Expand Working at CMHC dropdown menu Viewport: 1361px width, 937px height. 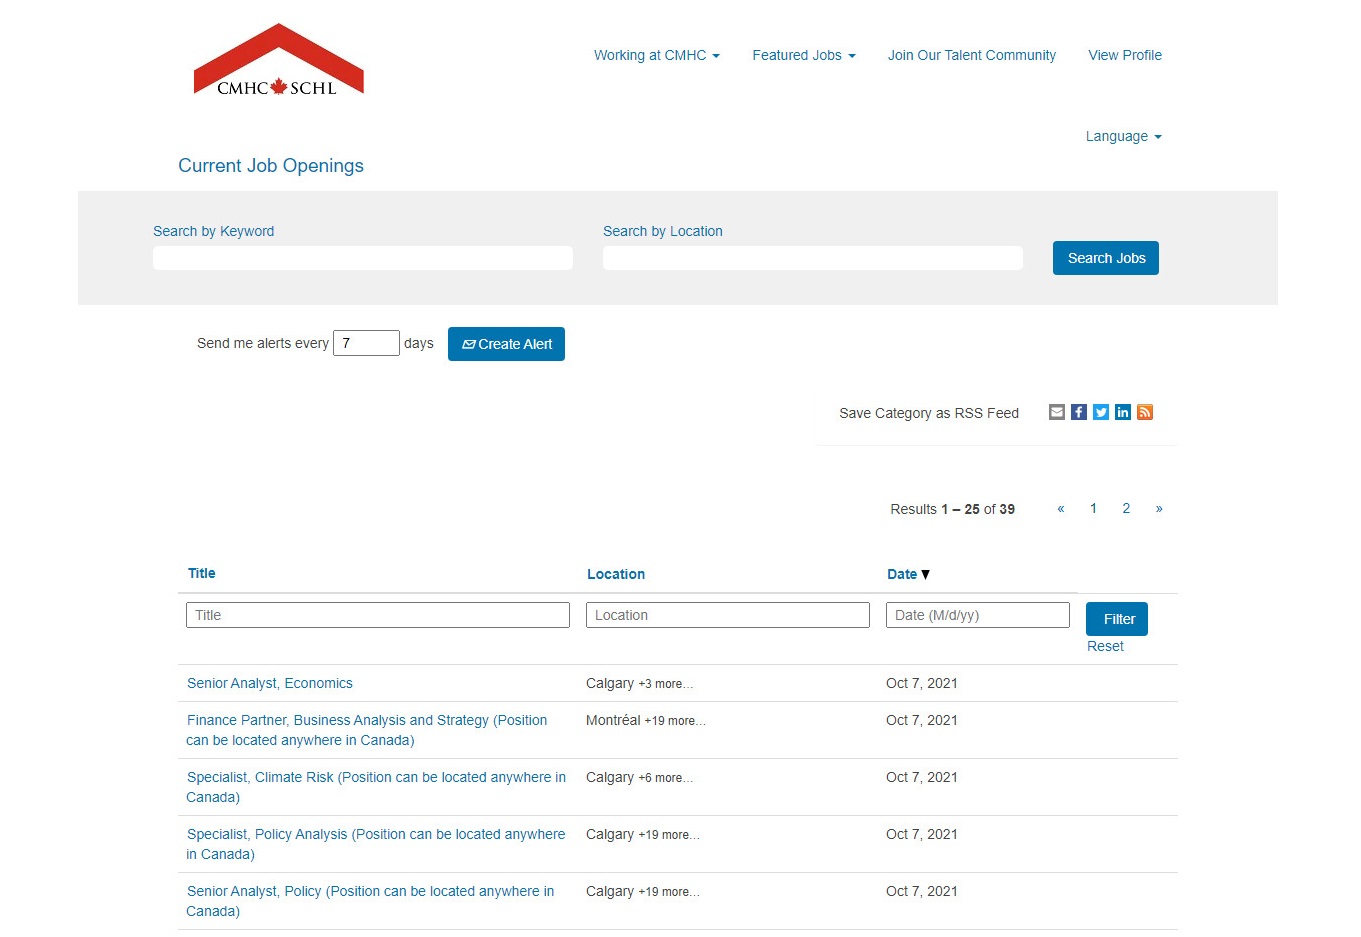[x=656, y=55]
